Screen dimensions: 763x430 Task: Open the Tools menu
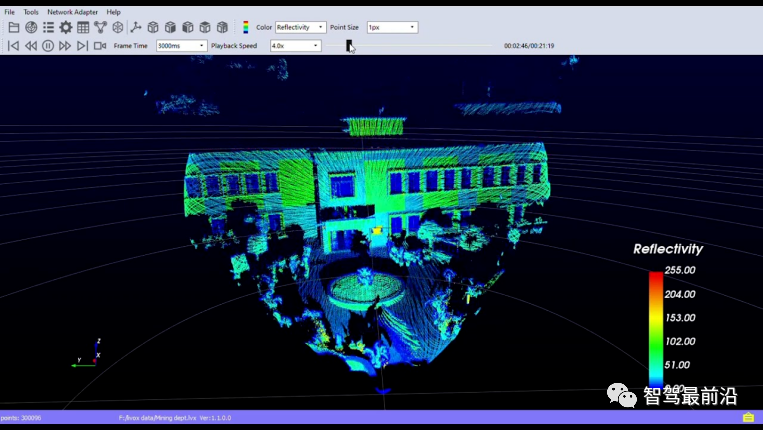[x=31, y=12]
